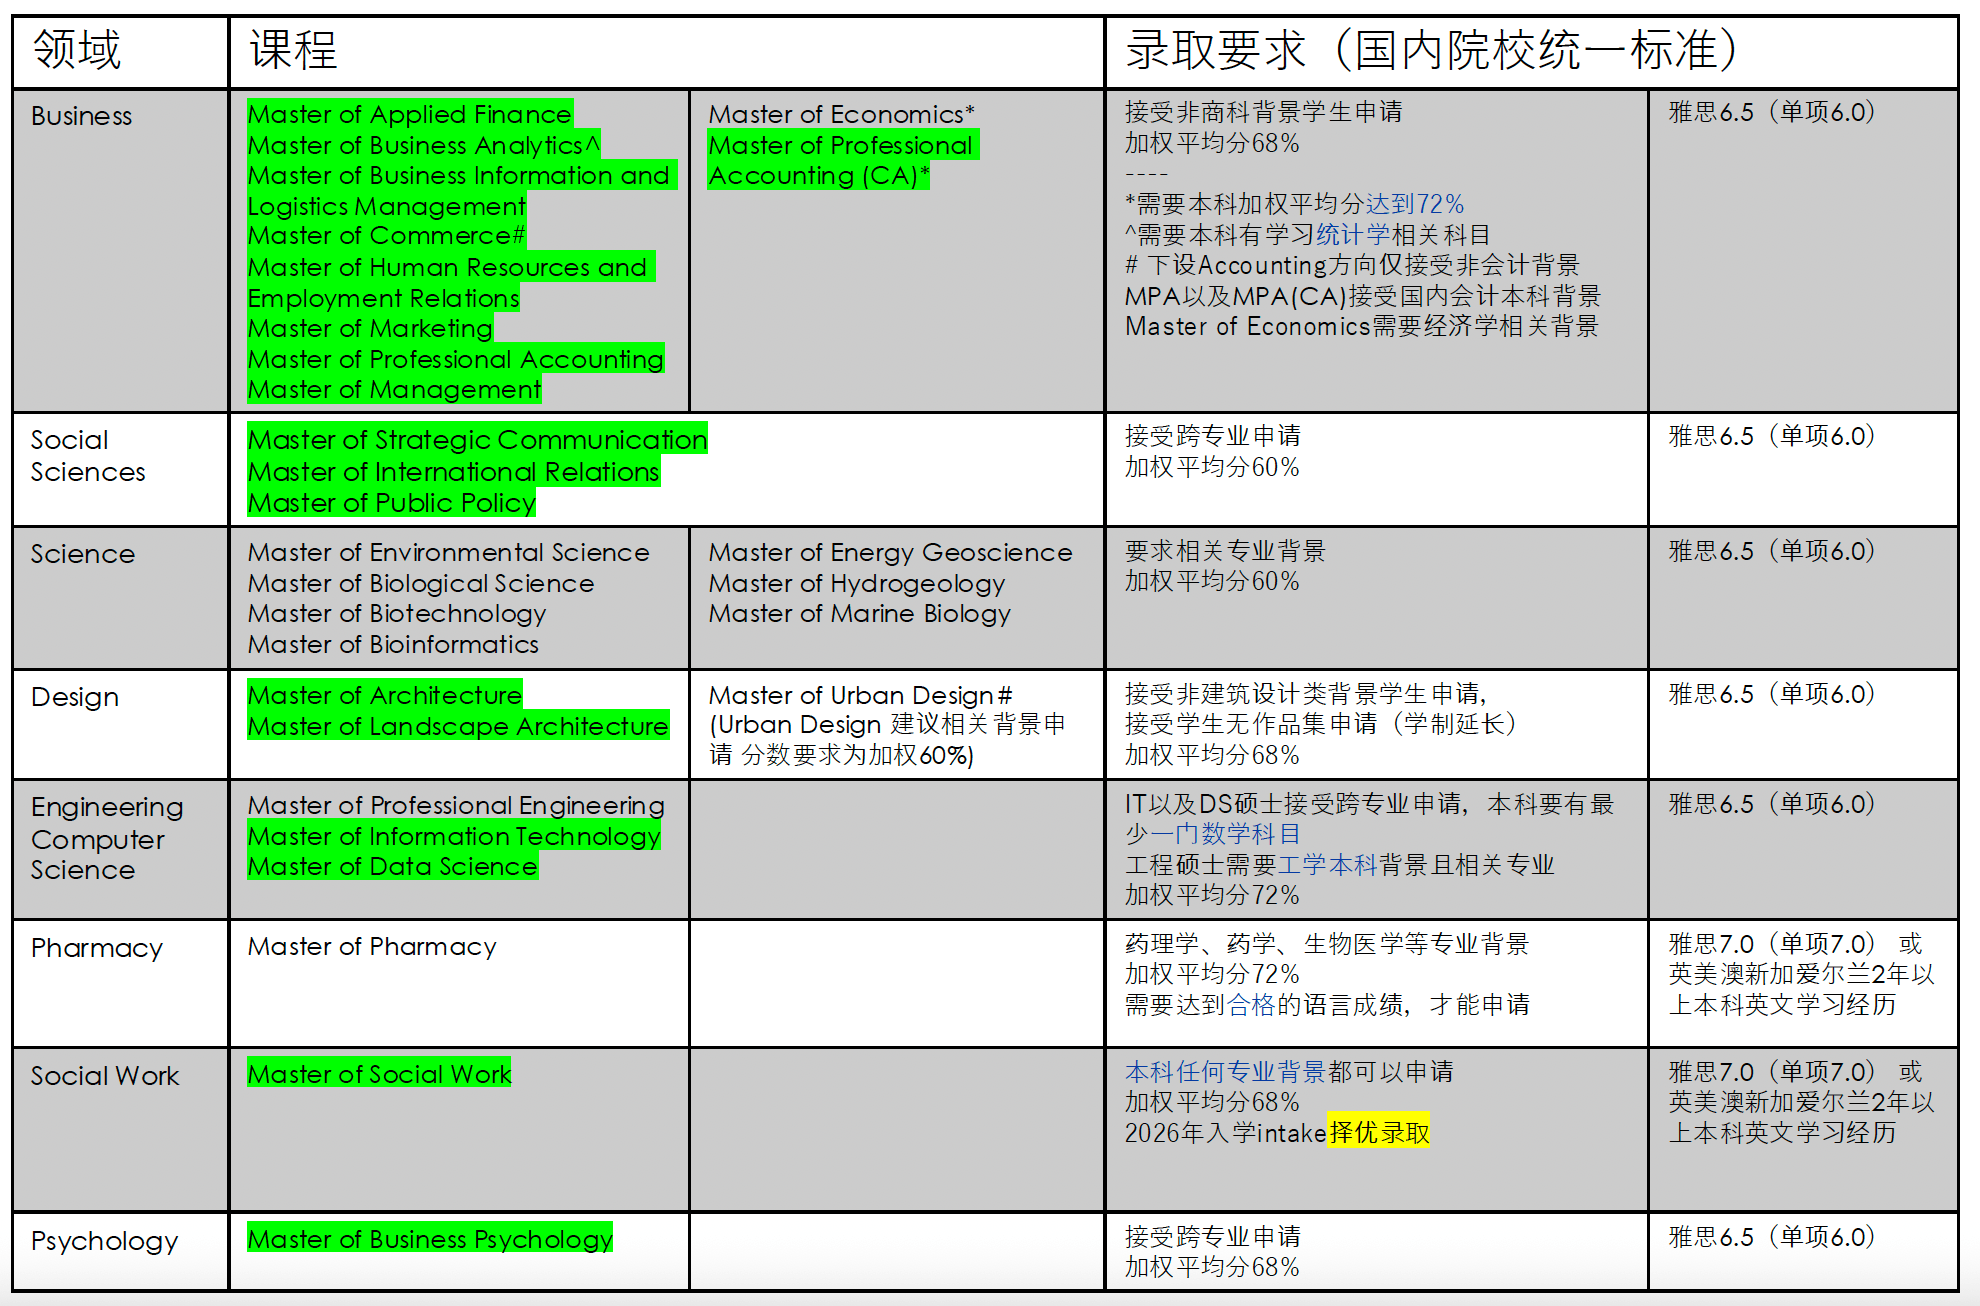The height and width of the screenshot is (1306, 1980).
Task: Select Master of Environmental Science entry
Action: 448,552
